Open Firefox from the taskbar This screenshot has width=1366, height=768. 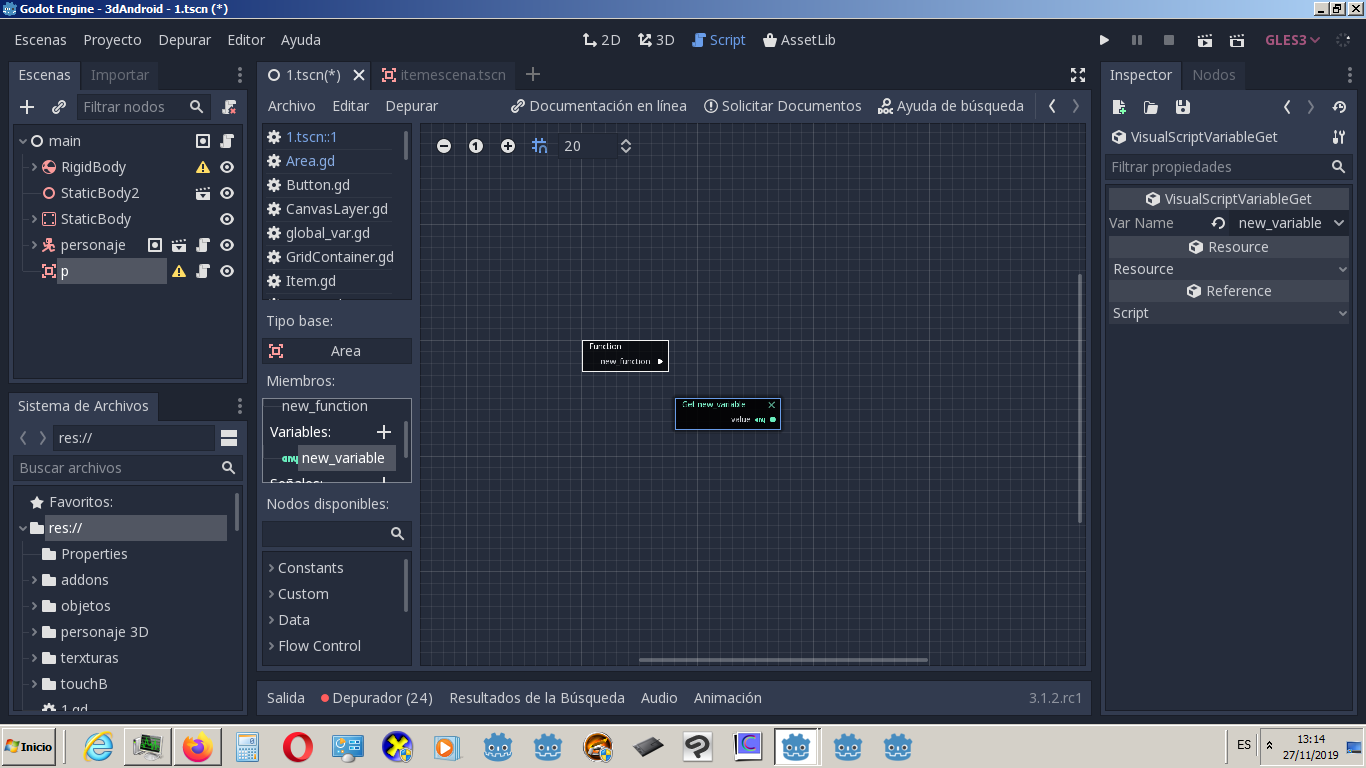[198, 747]
